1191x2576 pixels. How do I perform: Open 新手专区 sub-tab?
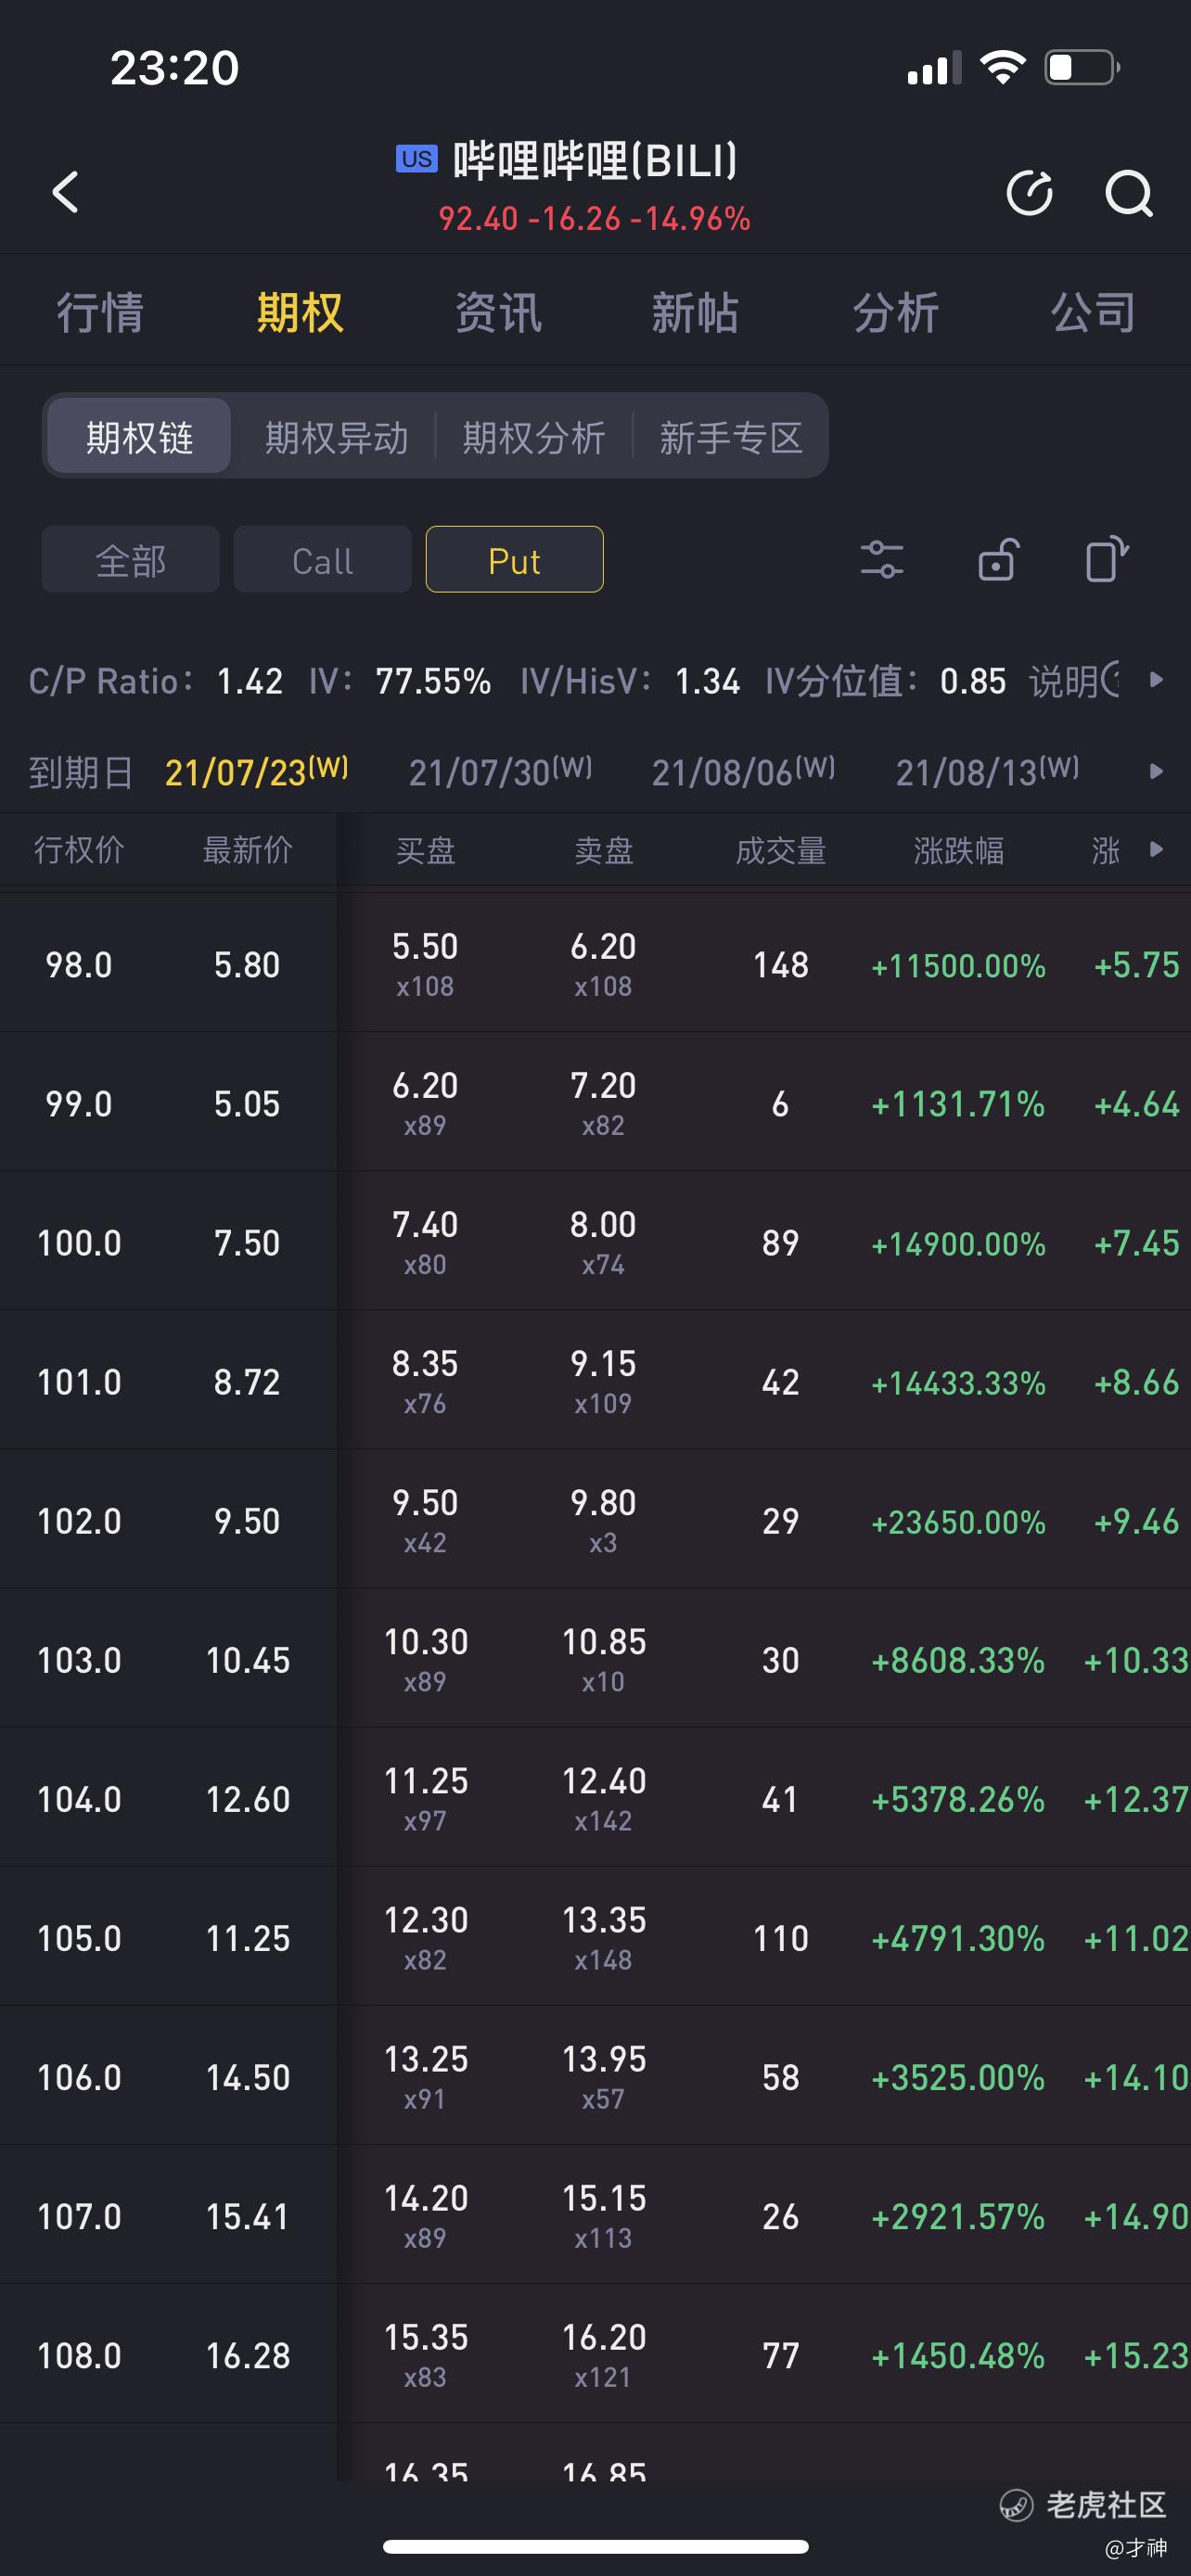click(731, 437)
